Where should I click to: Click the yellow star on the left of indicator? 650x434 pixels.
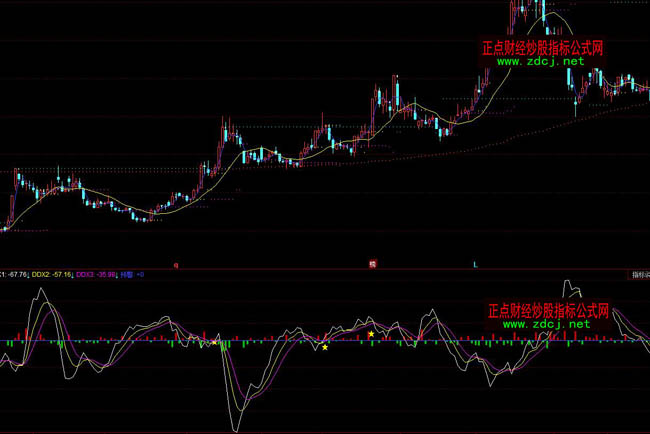pos(214,342)
